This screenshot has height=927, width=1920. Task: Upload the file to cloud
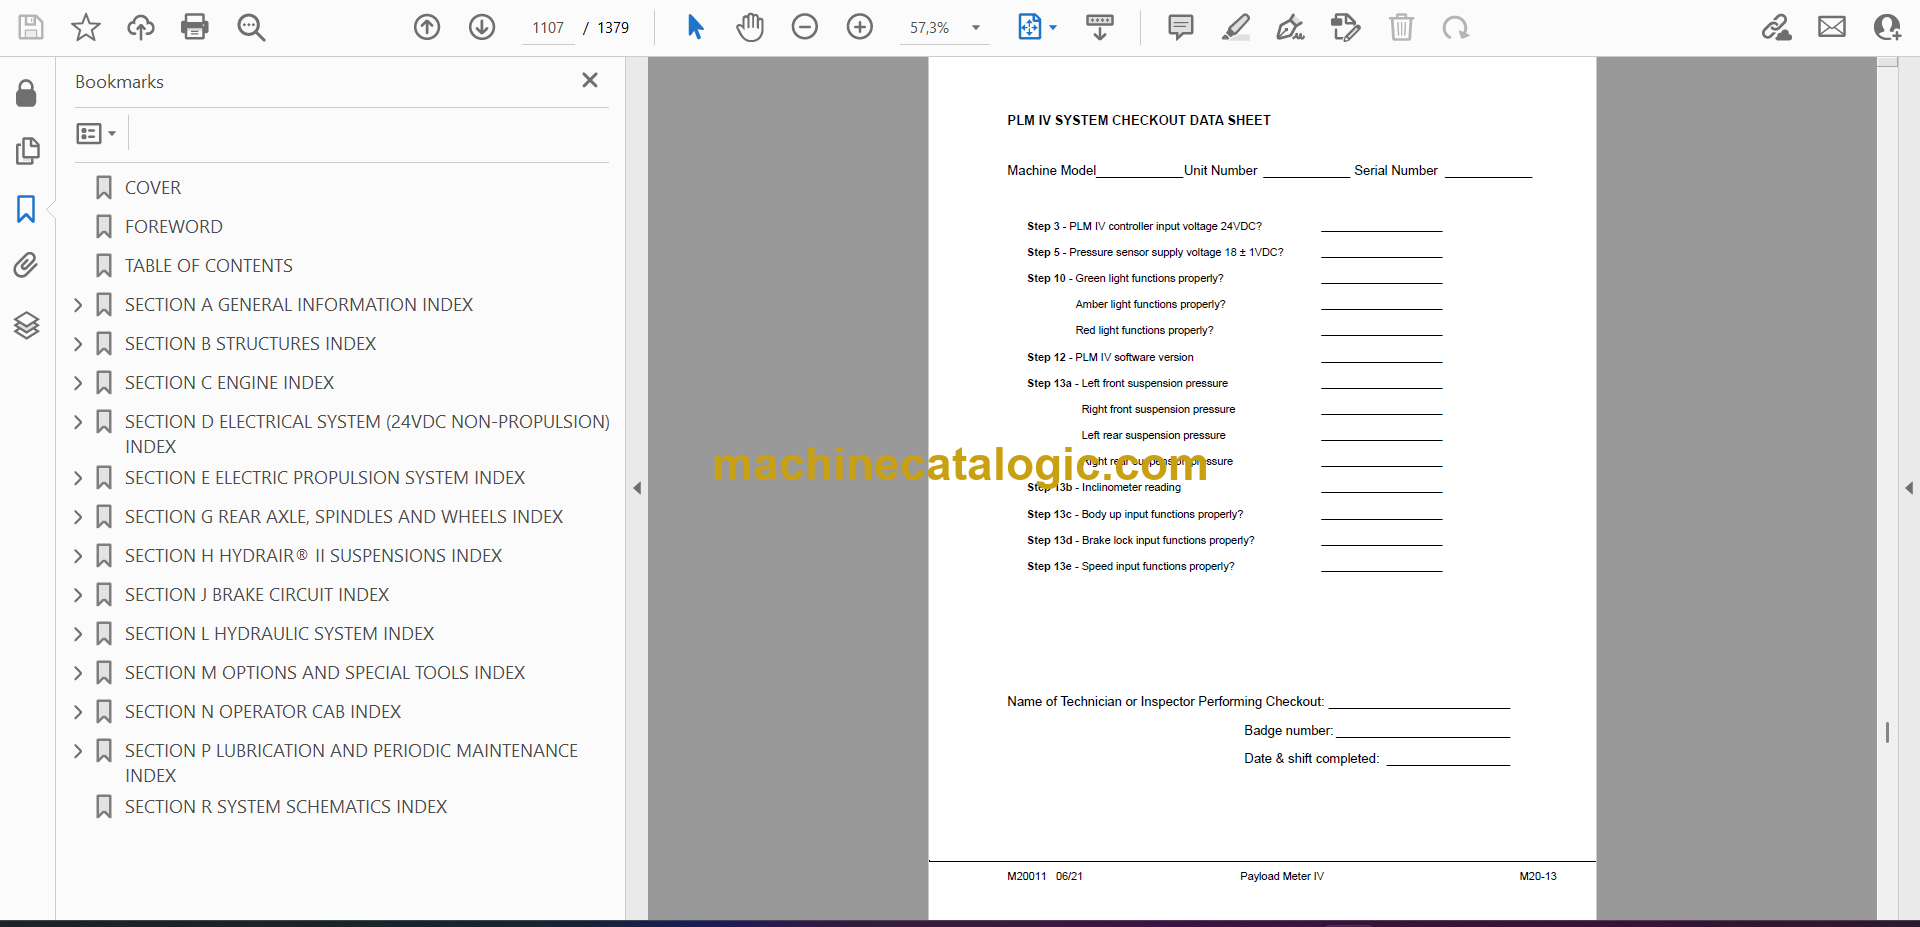click(x=141, y=27)
